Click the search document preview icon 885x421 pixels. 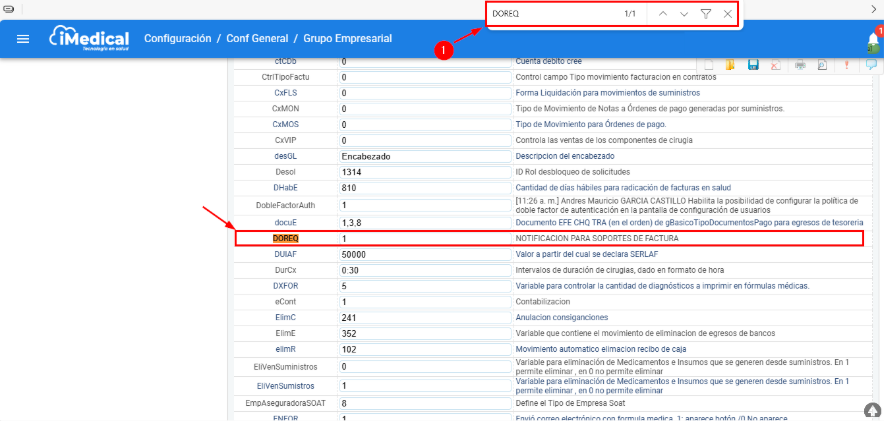823,65
